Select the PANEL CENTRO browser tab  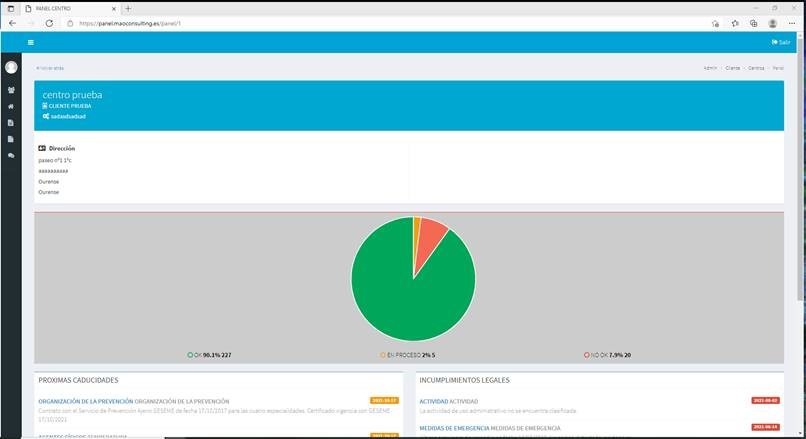point(60,8)
